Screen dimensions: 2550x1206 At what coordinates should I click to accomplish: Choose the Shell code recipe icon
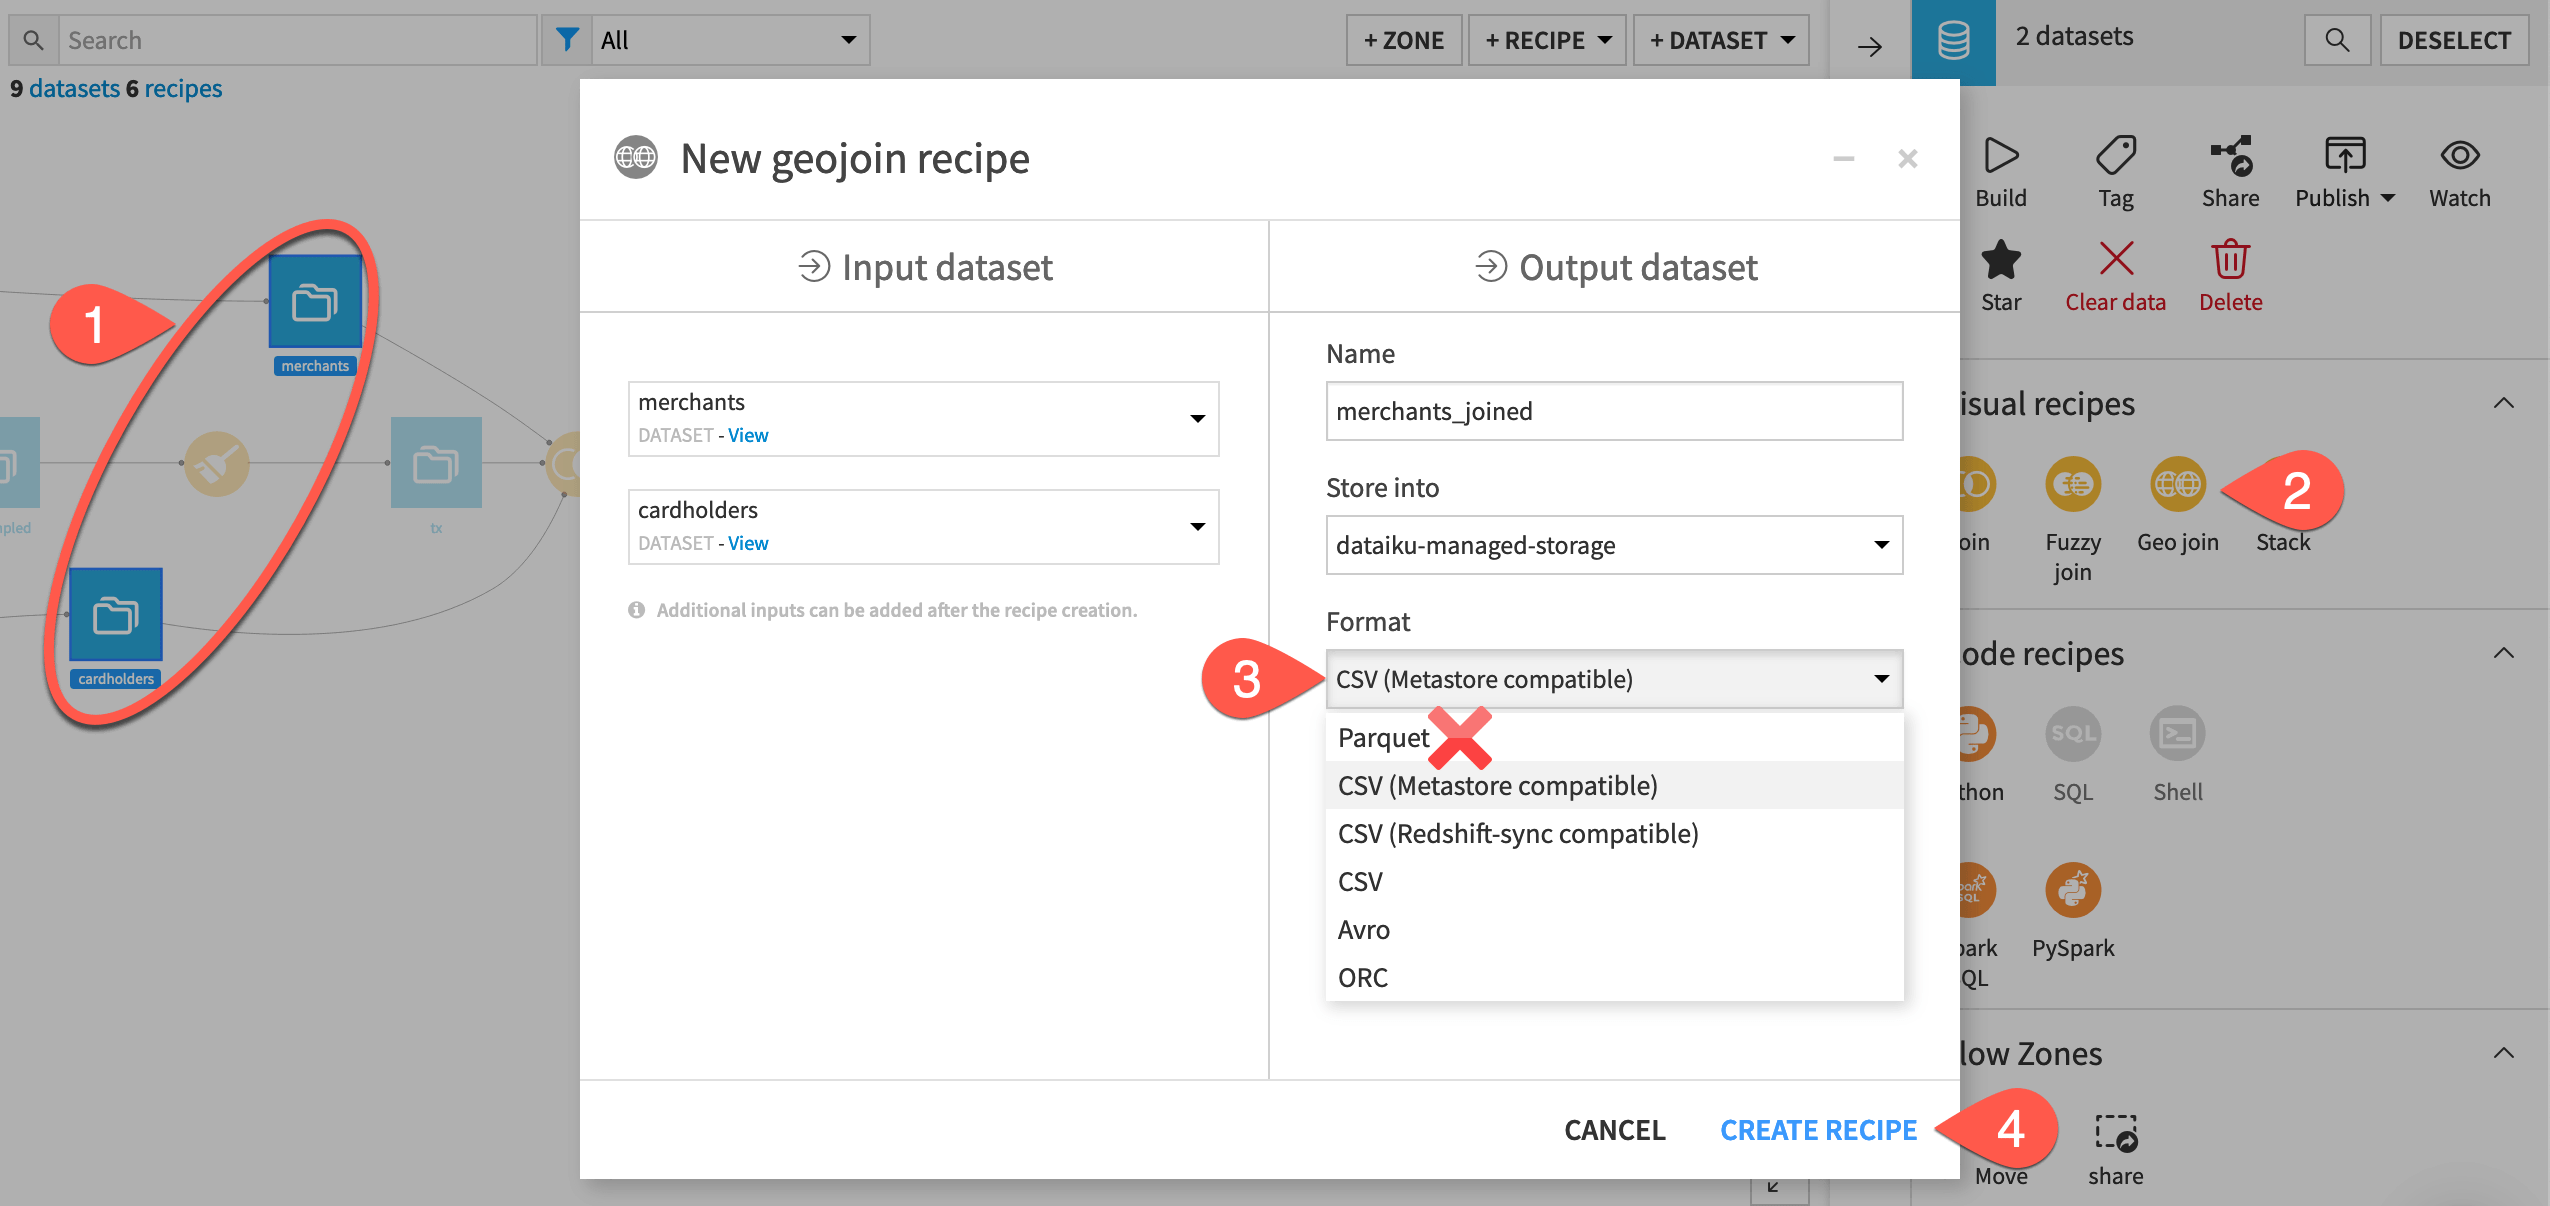tap(2178, 734)
